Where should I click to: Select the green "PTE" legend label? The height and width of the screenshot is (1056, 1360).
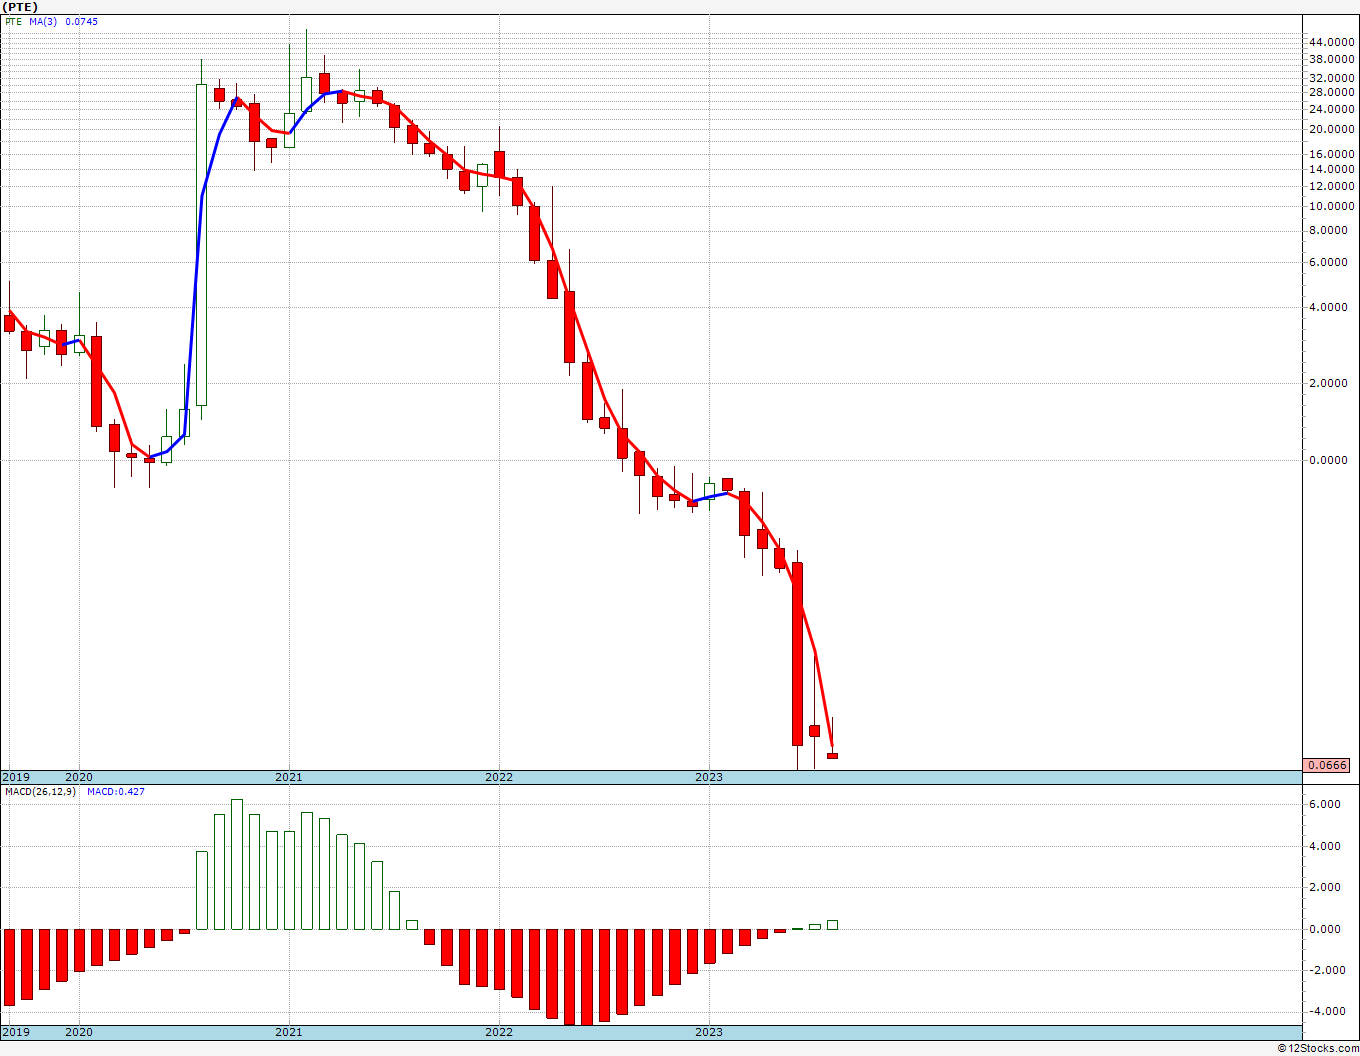[13, 21]
